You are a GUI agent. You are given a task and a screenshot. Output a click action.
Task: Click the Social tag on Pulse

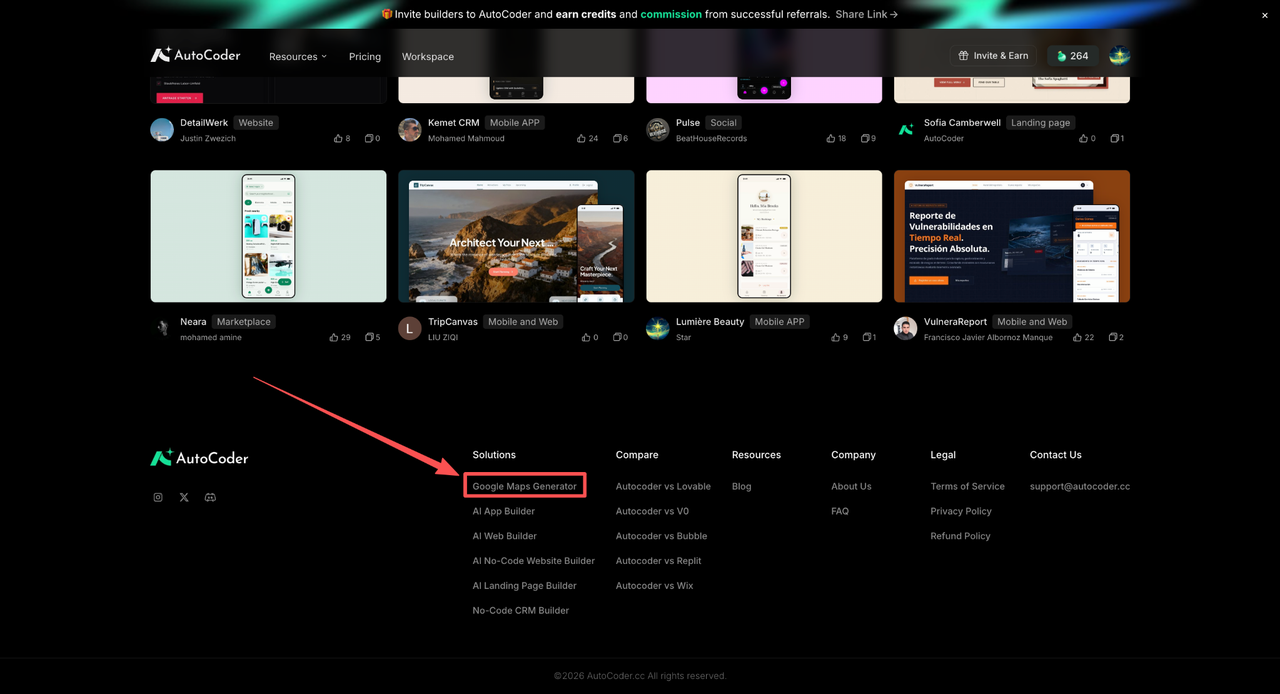tap(724, 123)
